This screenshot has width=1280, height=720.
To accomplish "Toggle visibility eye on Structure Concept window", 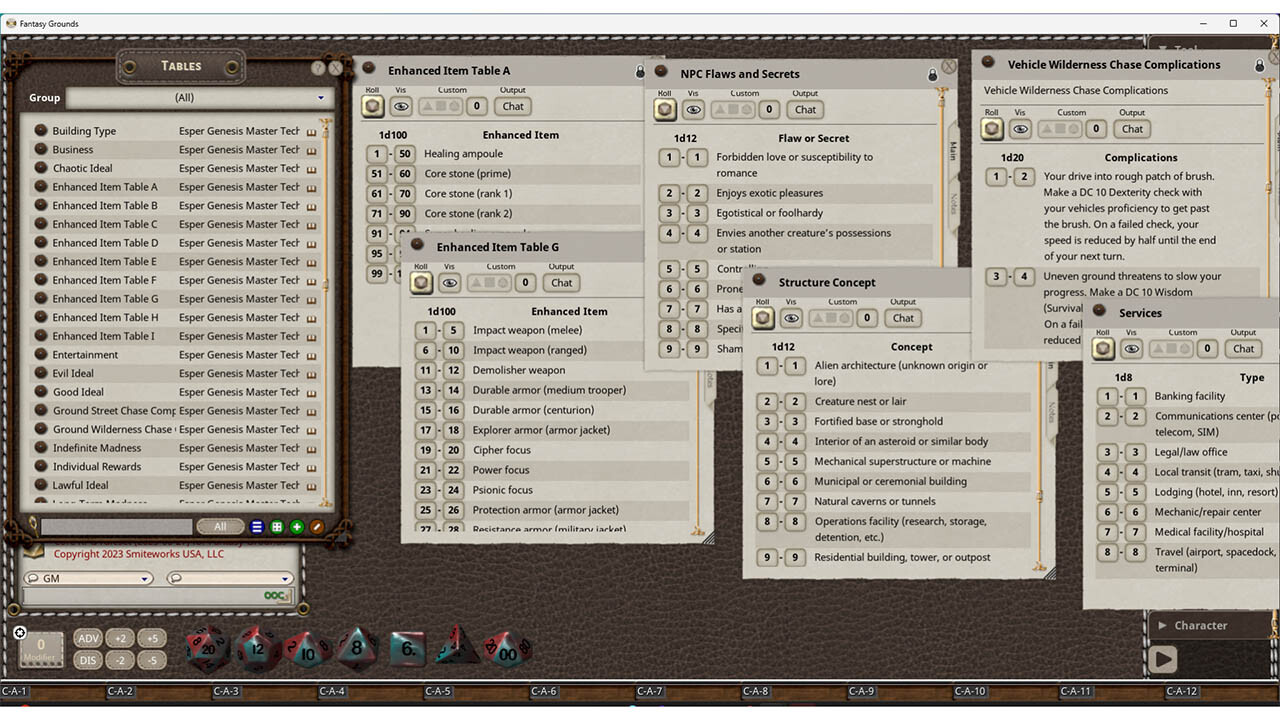I will point(791,317).
